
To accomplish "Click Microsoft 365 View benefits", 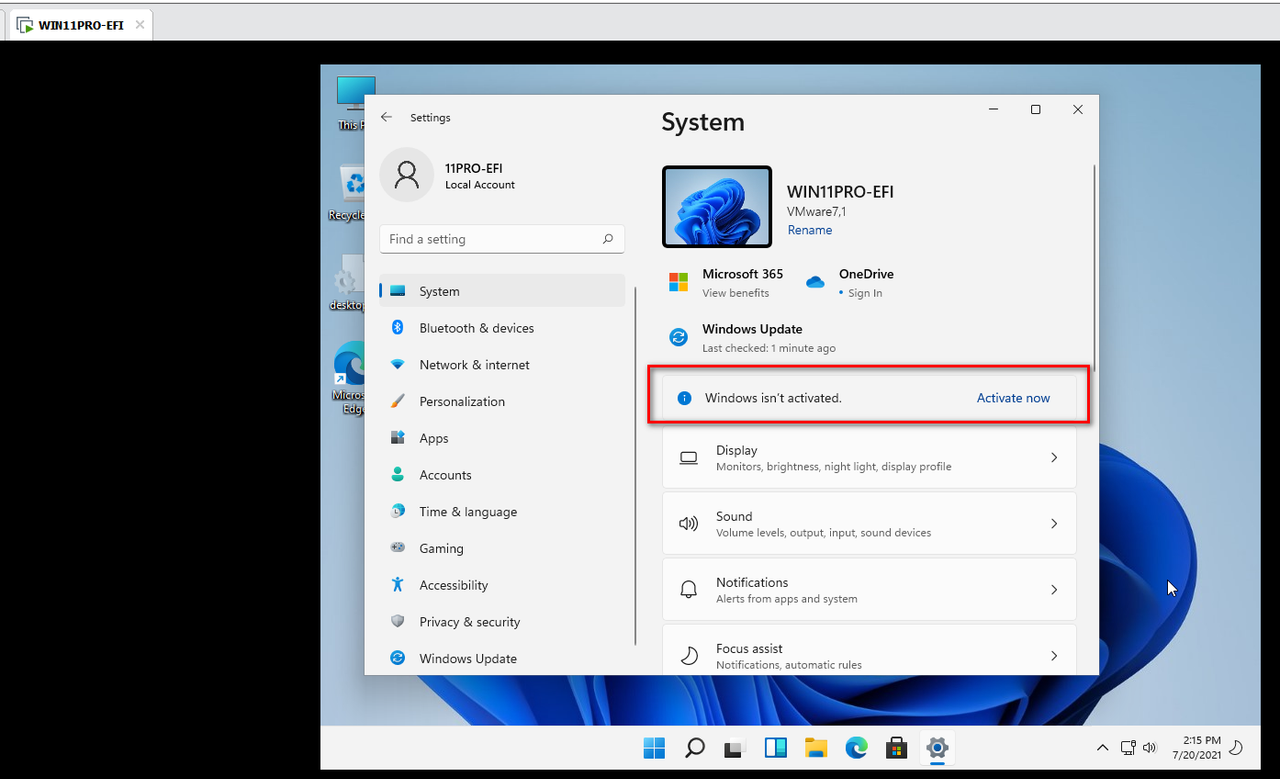I will click(x=735, y=293).
